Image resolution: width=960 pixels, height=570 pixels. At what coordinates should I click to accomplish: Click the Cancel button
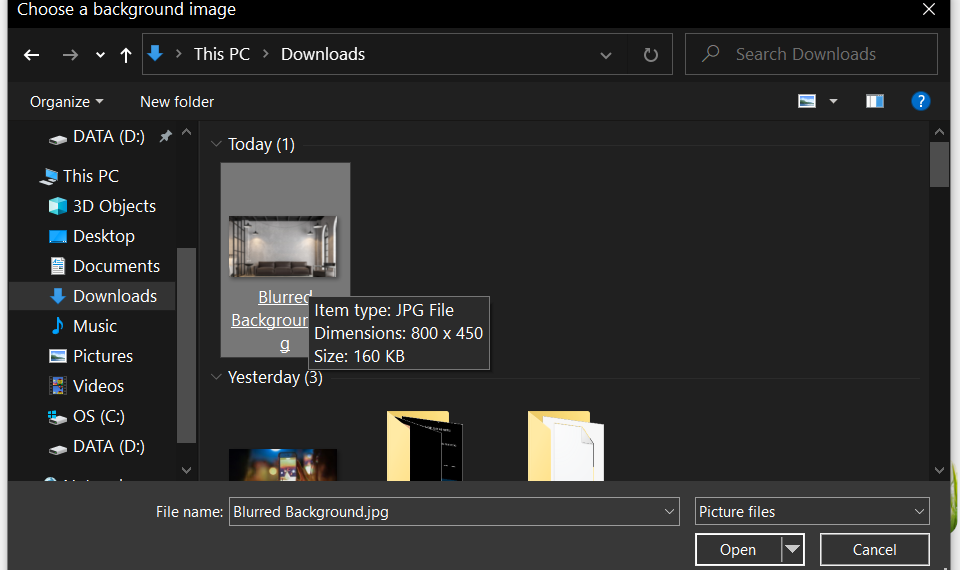(x=874, y=550)
